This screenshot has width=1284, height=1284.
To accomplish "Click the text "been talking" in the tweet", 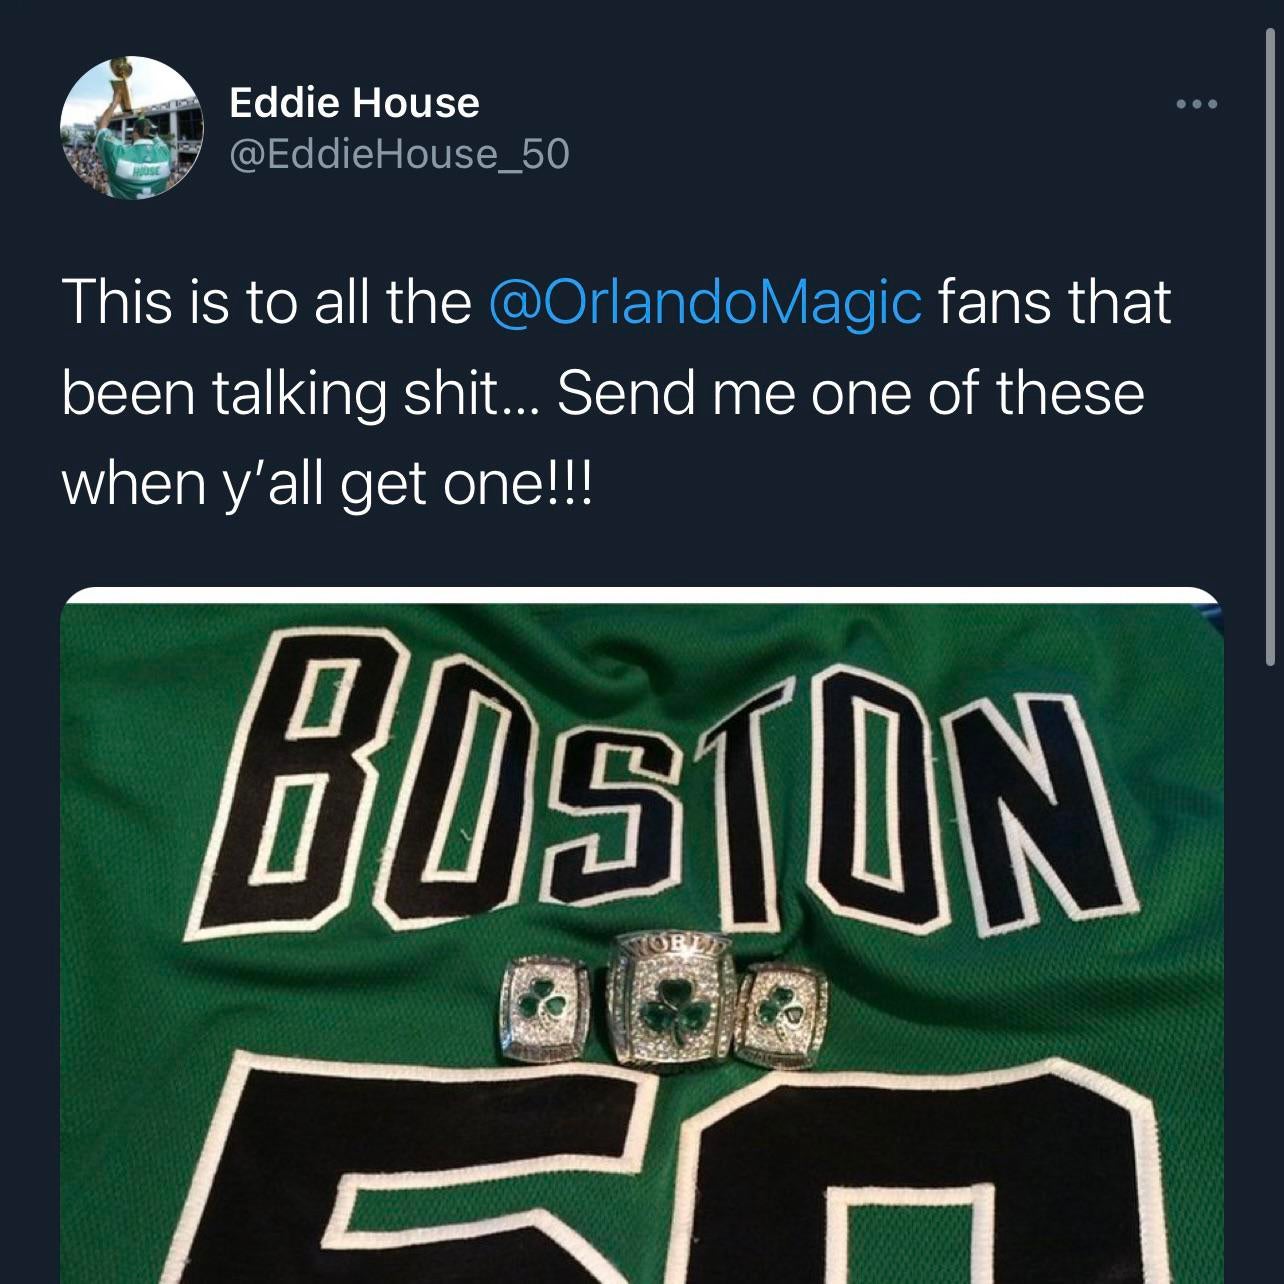I will 224,393.
